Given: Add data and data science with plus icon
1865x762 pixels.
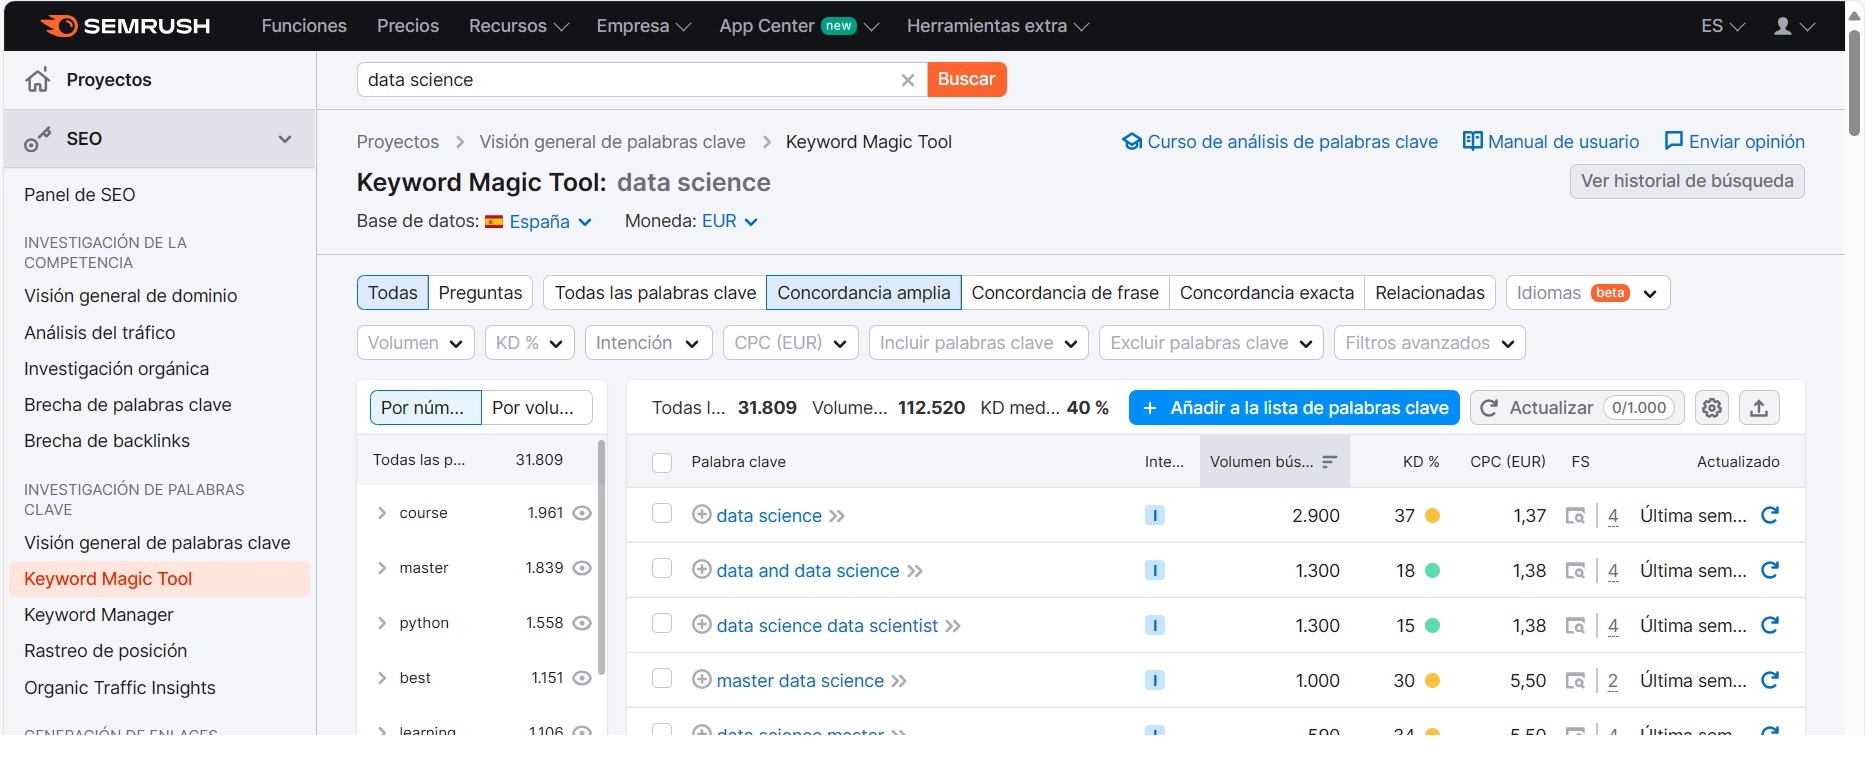Looking at the screenshot, I should pos(702,570).
